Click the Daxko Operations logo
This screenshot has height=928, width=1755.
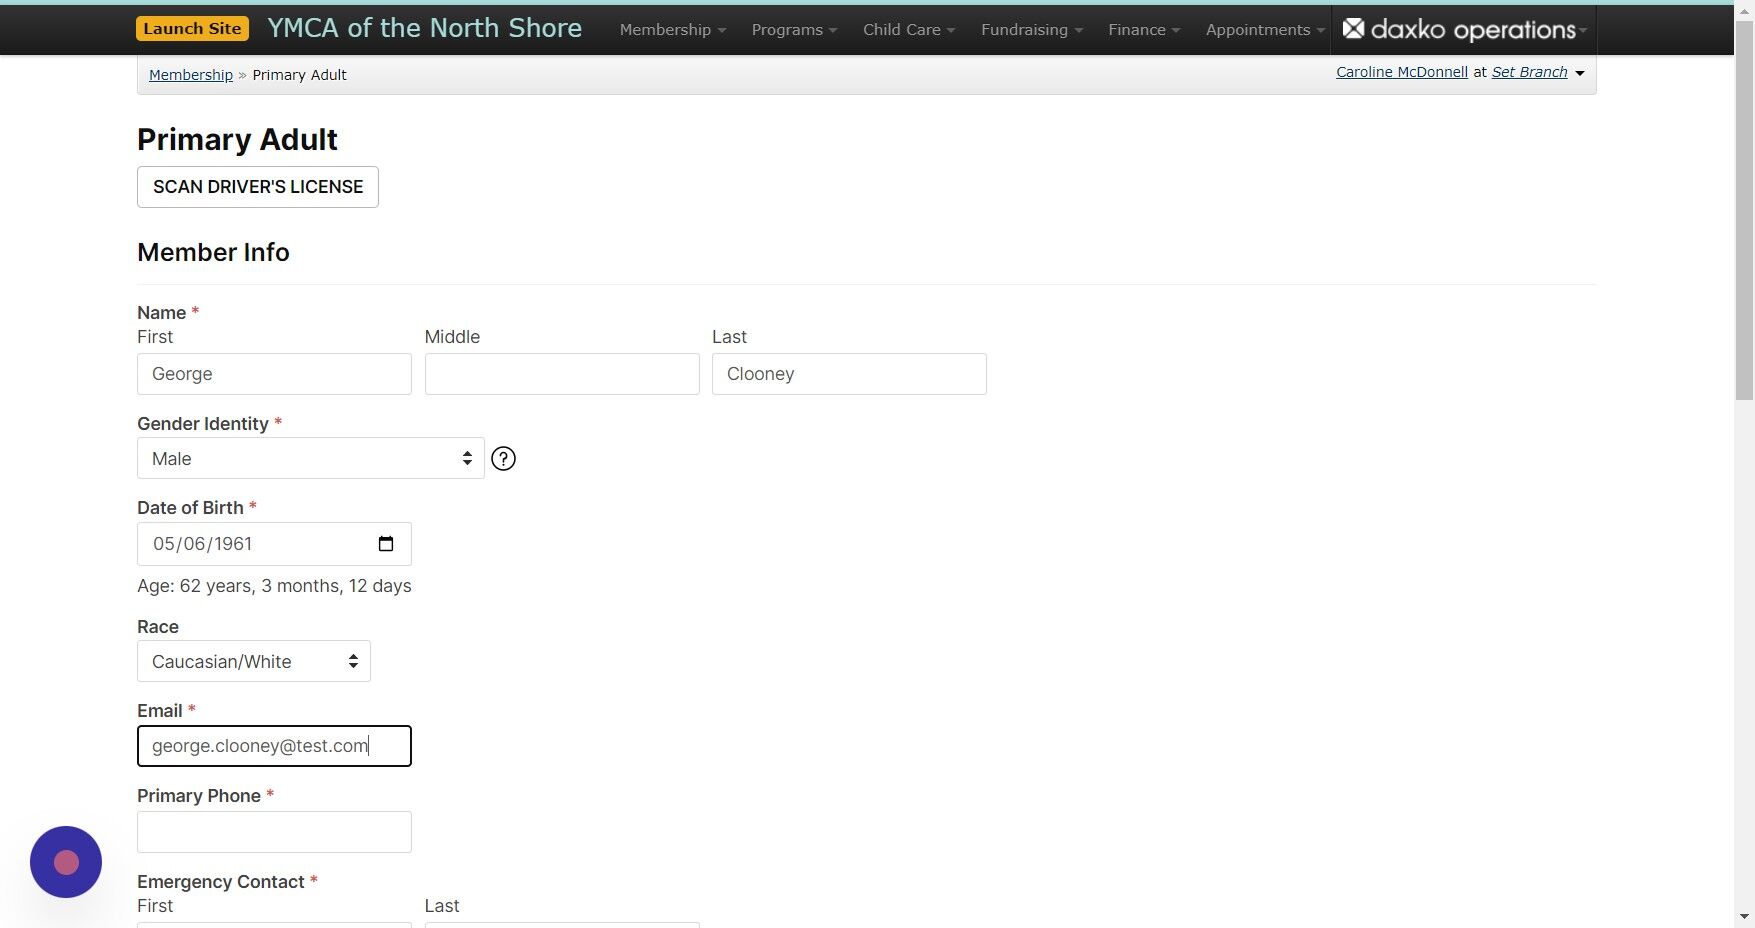pos(1458,29)
